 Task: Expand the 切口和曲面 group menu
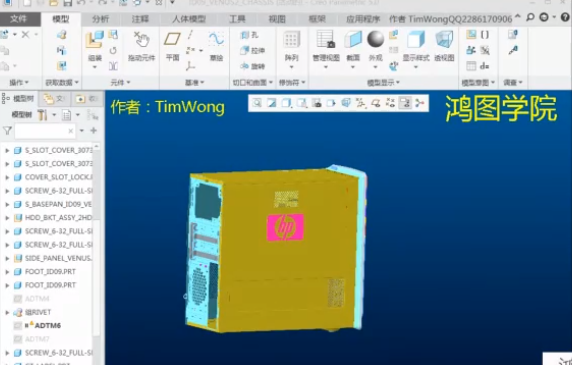tap(252, 83)
